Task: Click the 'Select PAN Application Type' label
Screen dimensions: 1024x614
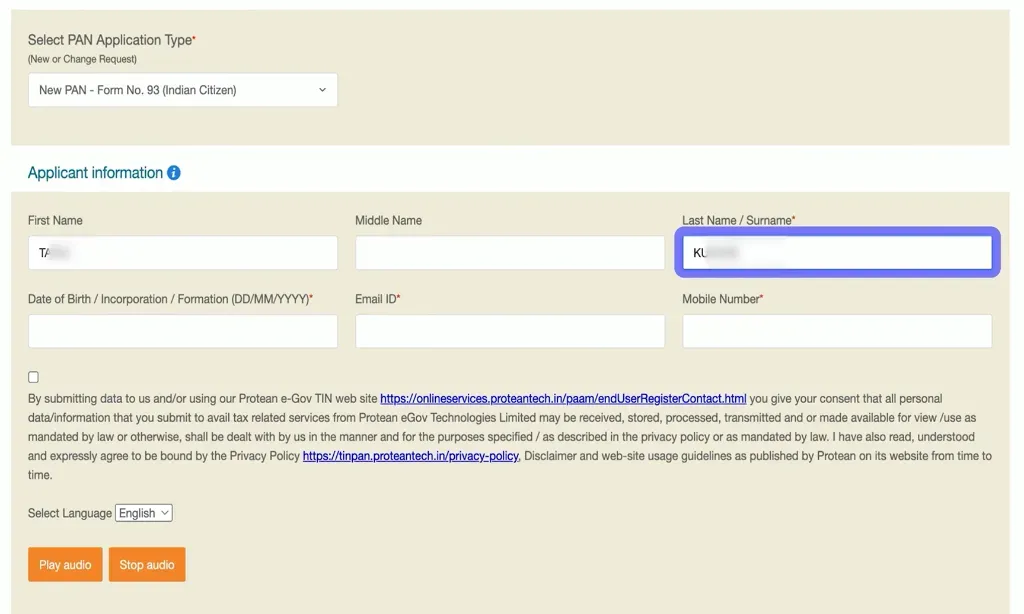Action: point(110,40)
